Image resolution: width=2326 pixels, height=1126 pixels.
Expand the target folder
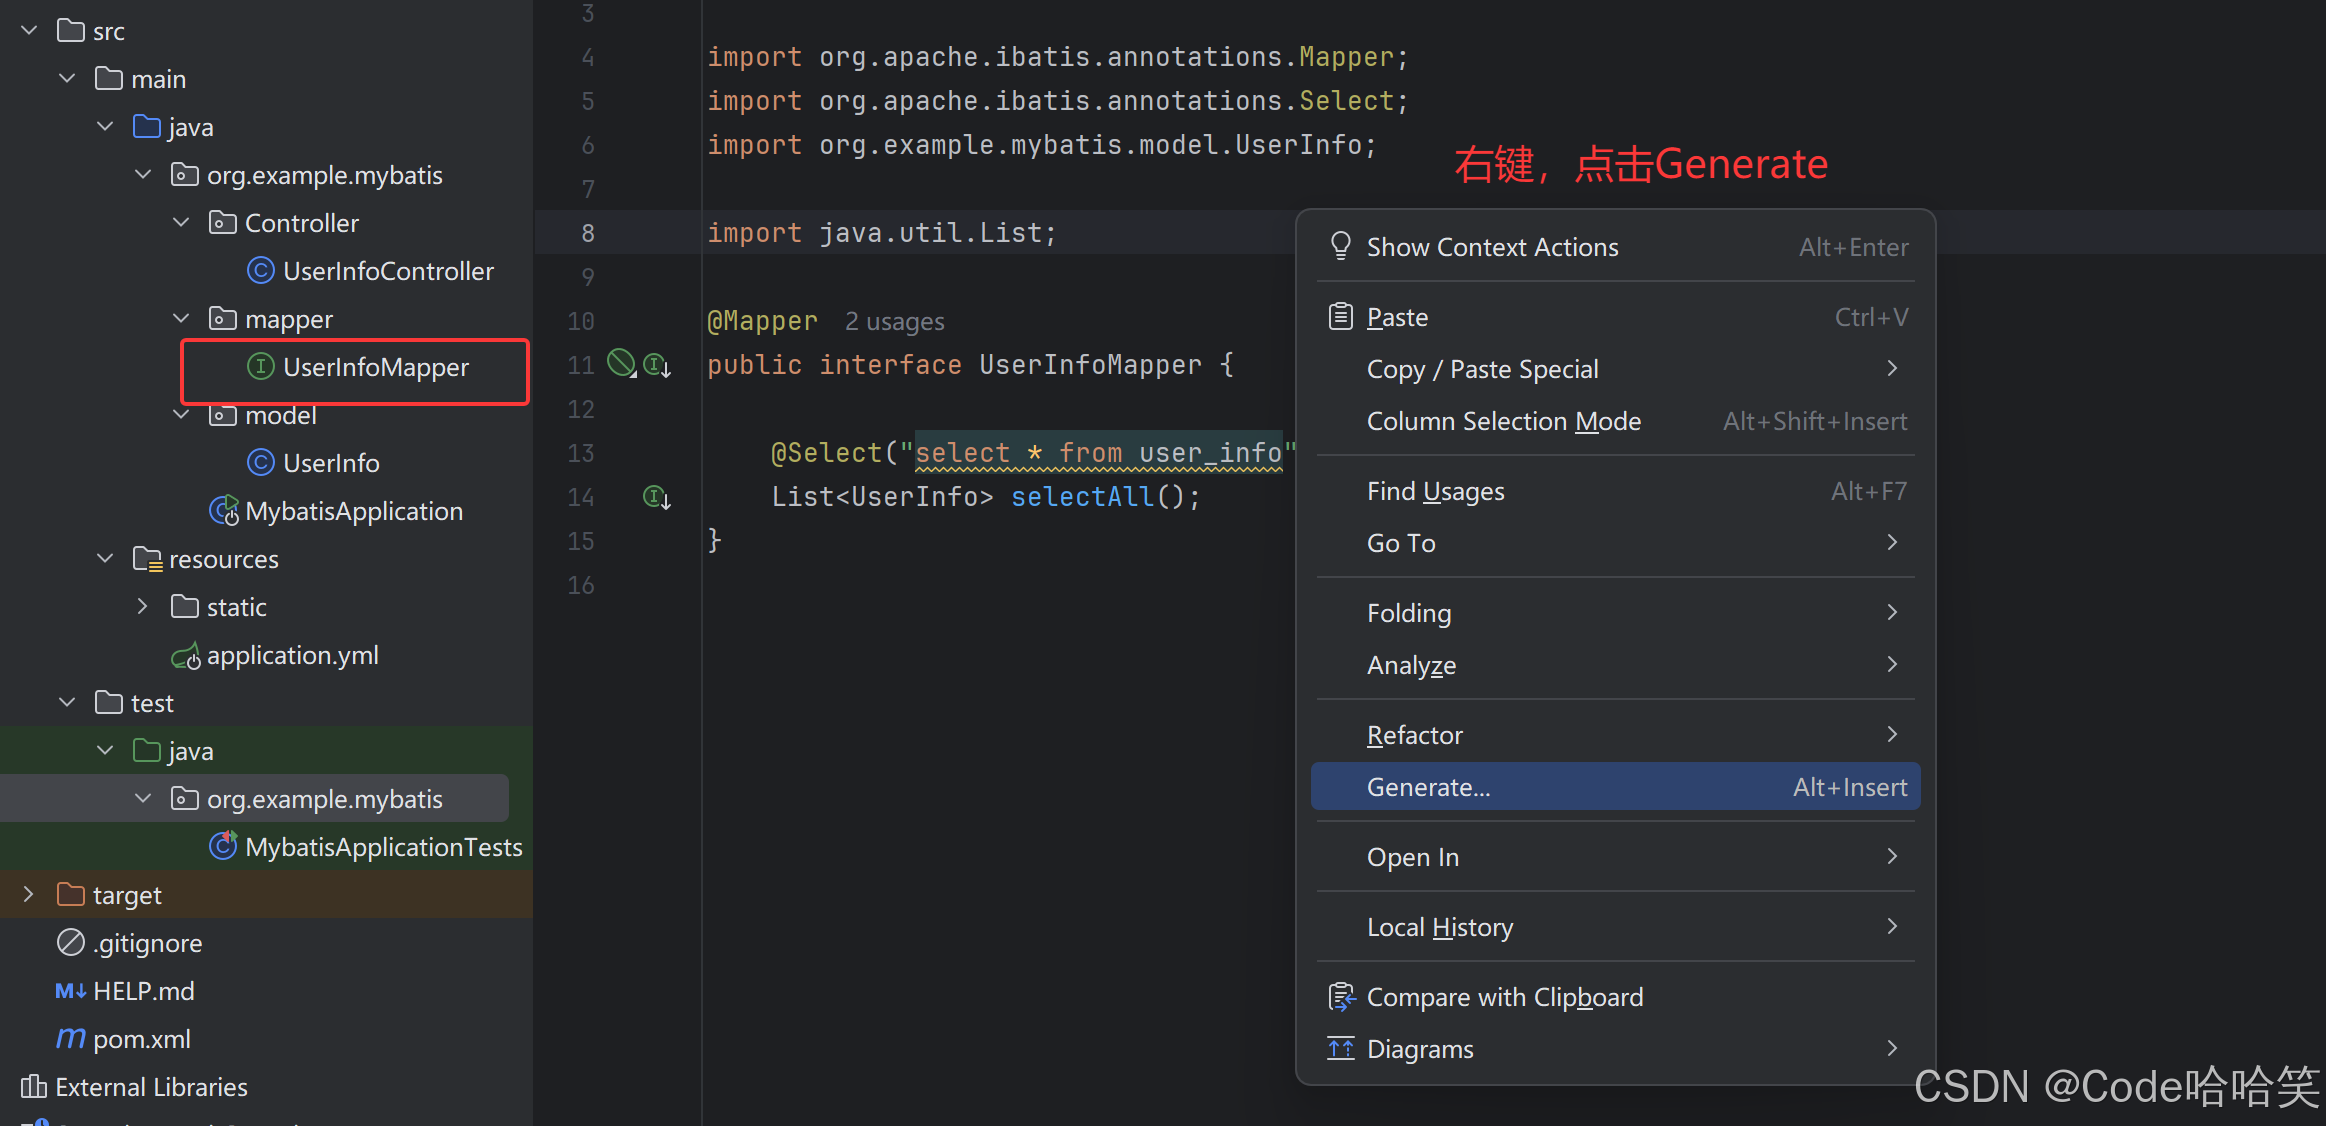coord(28,894)
